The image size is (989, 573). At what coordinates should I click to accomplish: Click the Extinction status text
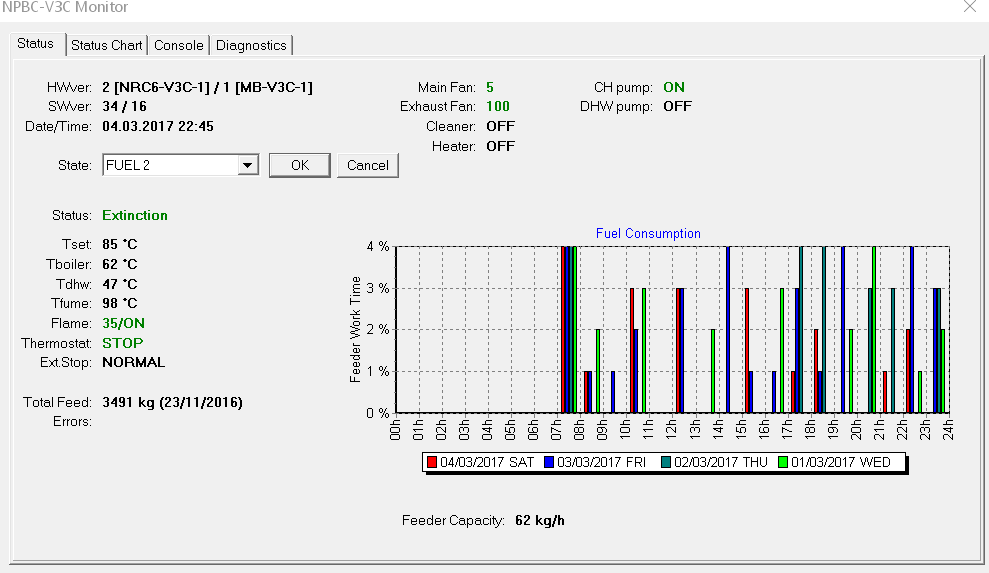[x=135, y=215]
